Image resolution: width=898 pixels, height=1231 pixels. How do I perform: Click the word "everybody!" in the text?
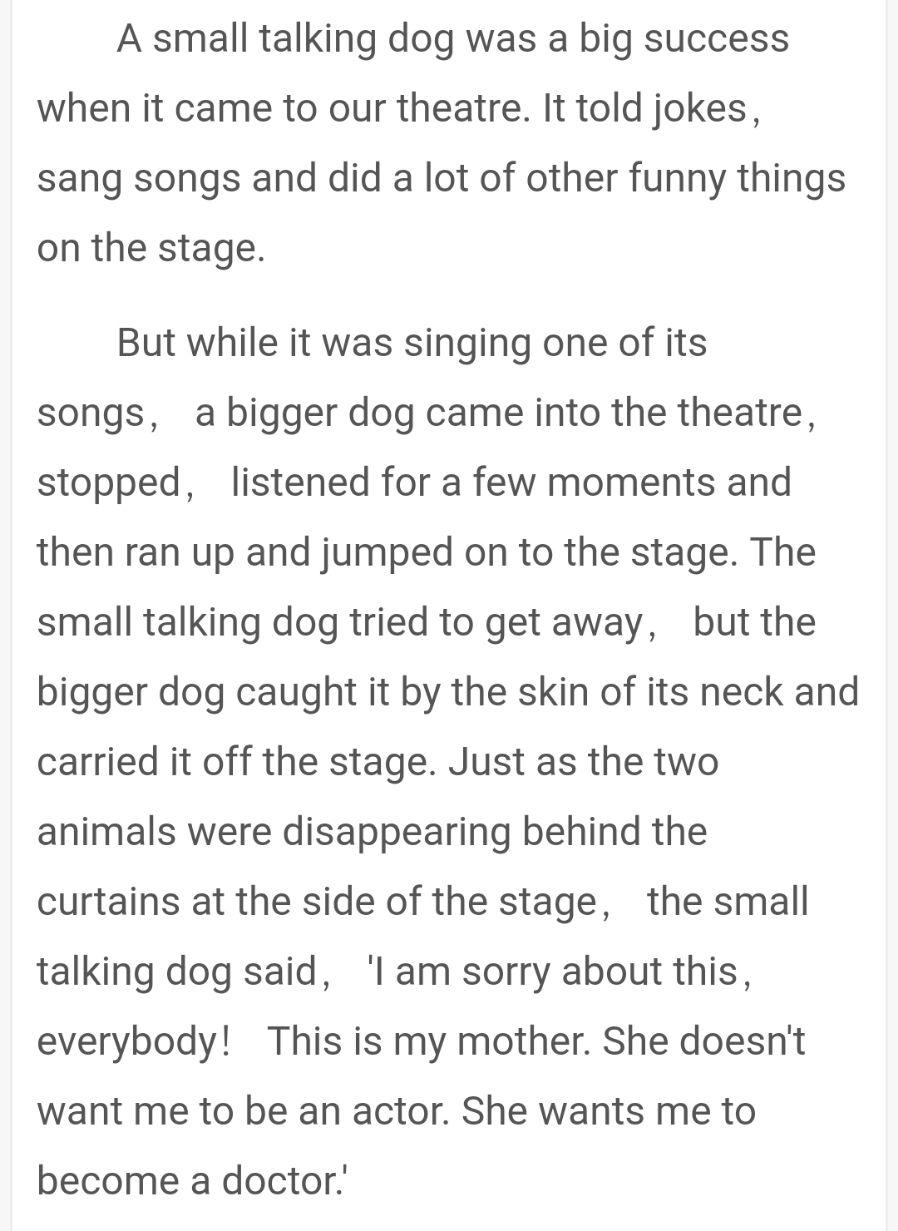tap(134, 1042)
